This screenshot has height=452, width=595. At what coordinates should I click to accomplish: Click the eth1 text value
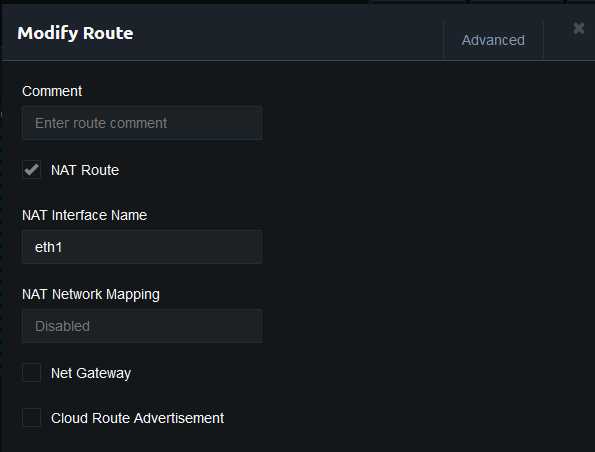pos(49,247)
